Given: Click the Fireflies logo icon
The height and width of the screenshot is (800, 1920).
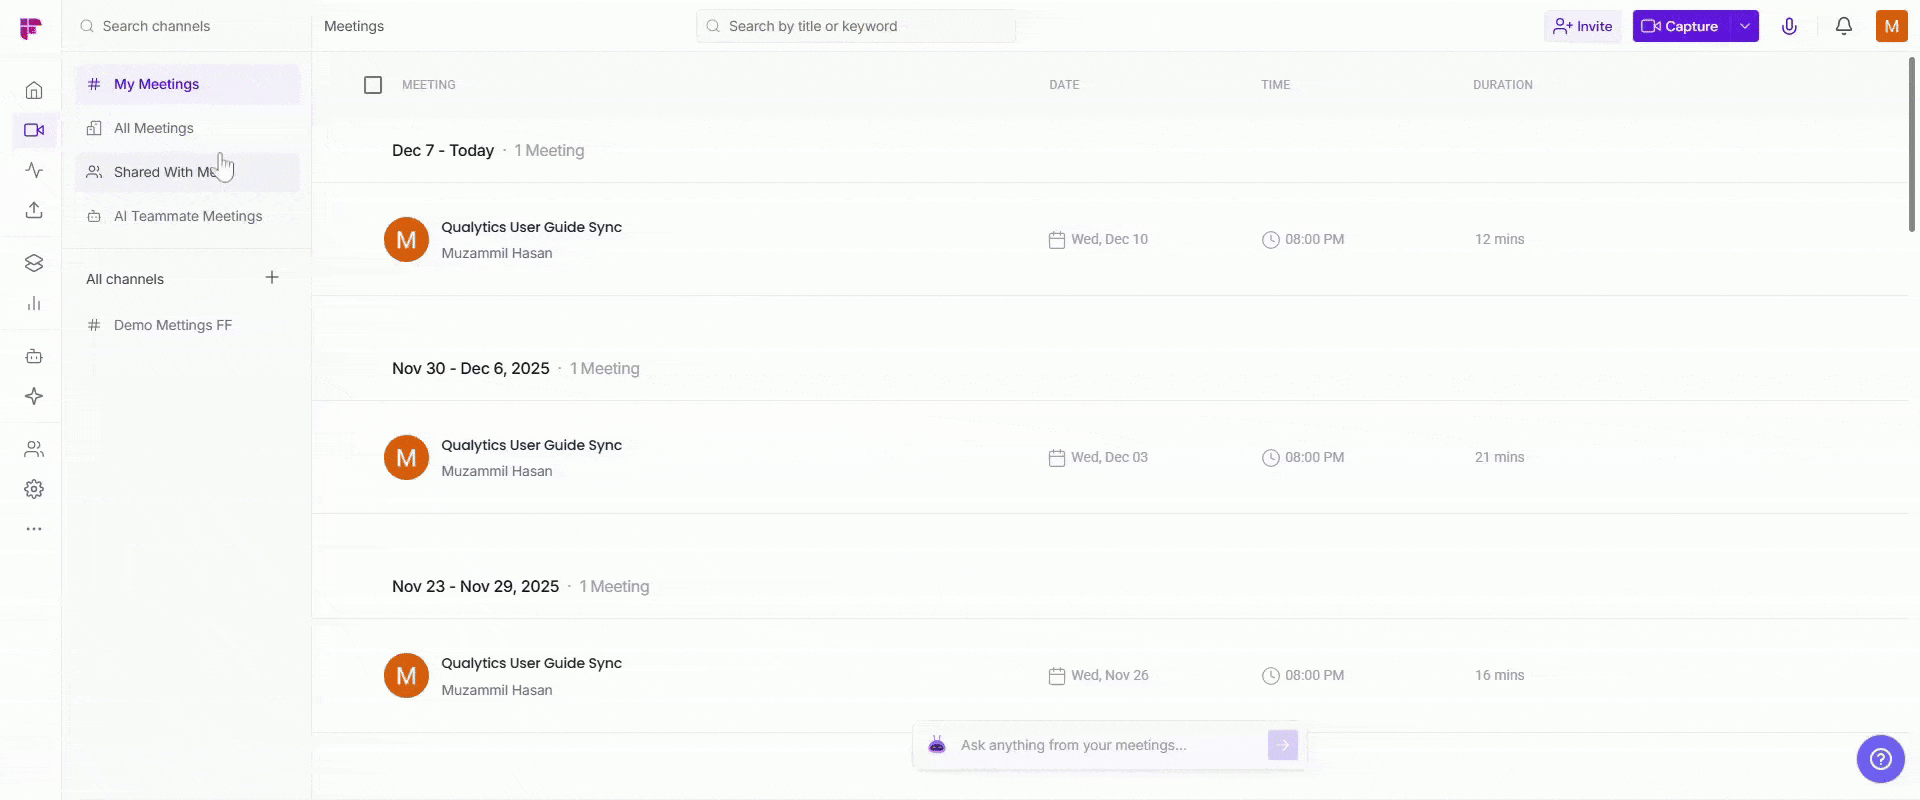Looking at the screenshot, I should 31,28.
